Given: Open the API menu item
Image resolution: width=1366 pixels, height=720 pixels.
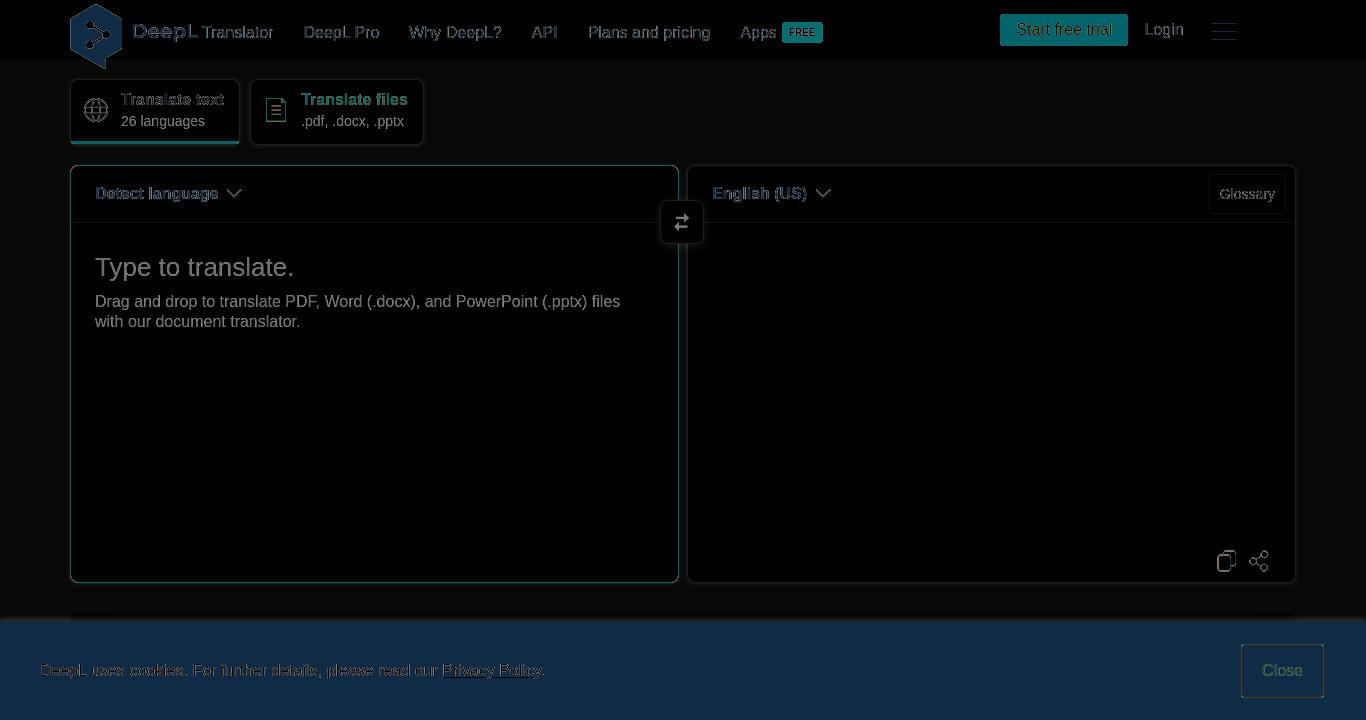Looking at the screenshot, I should 545,32.
